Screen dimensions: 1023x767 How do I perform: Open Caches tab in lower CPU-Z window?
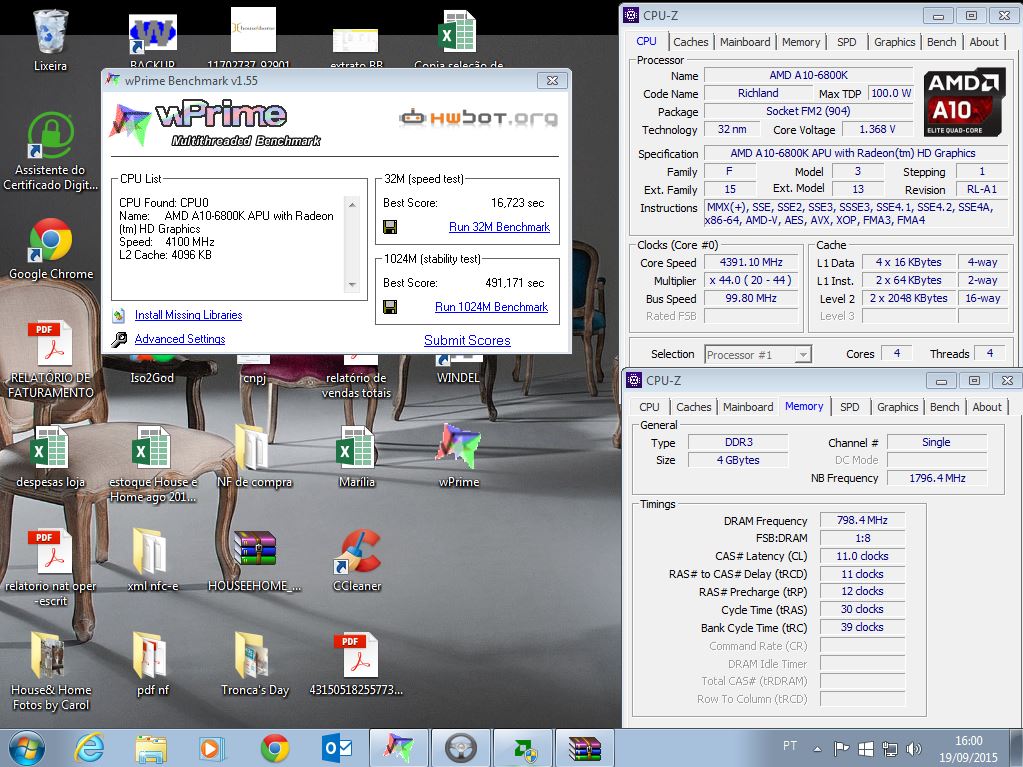pos(694,407)
